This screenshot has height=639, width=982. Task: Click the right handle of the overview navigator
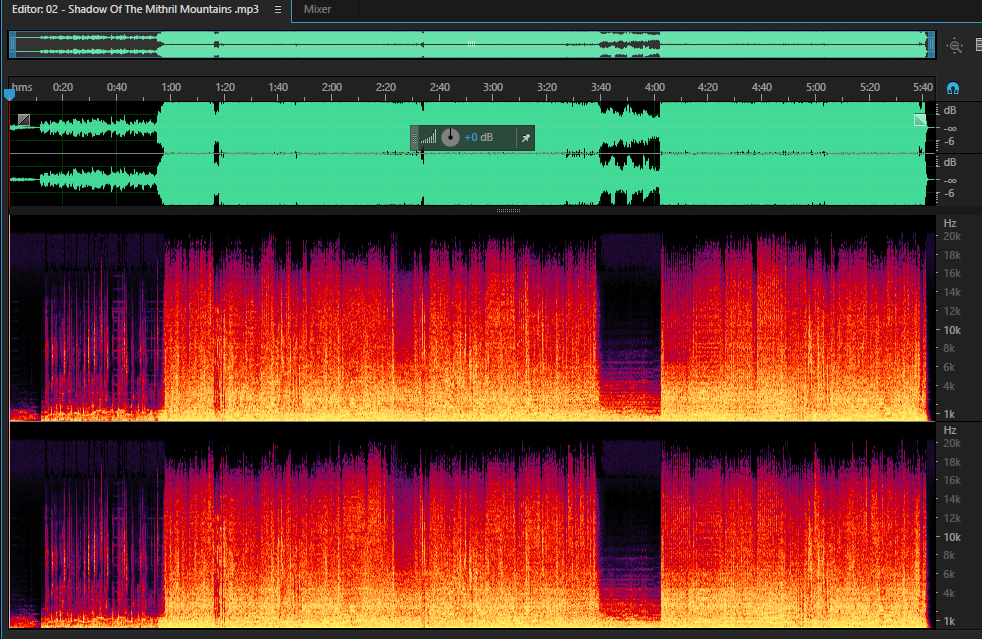point(931,45)
